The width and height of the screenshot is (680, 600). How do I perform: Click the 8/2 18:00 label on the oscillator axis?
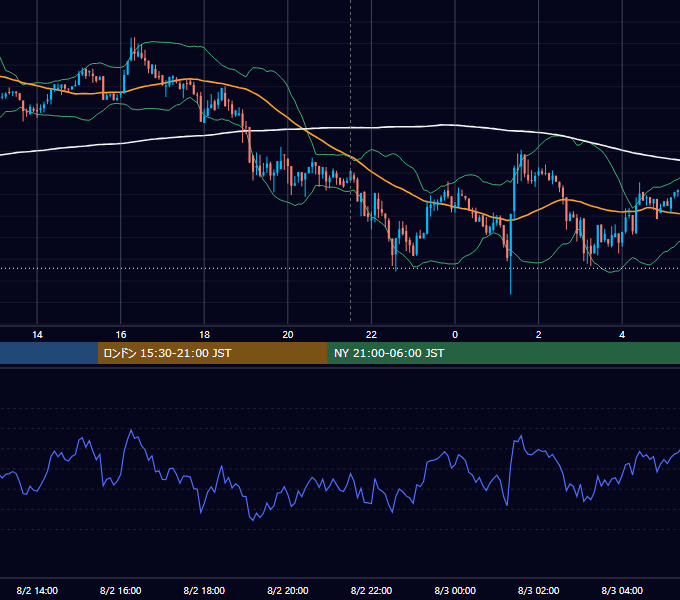pyautogui.click(x=204, y=590)
